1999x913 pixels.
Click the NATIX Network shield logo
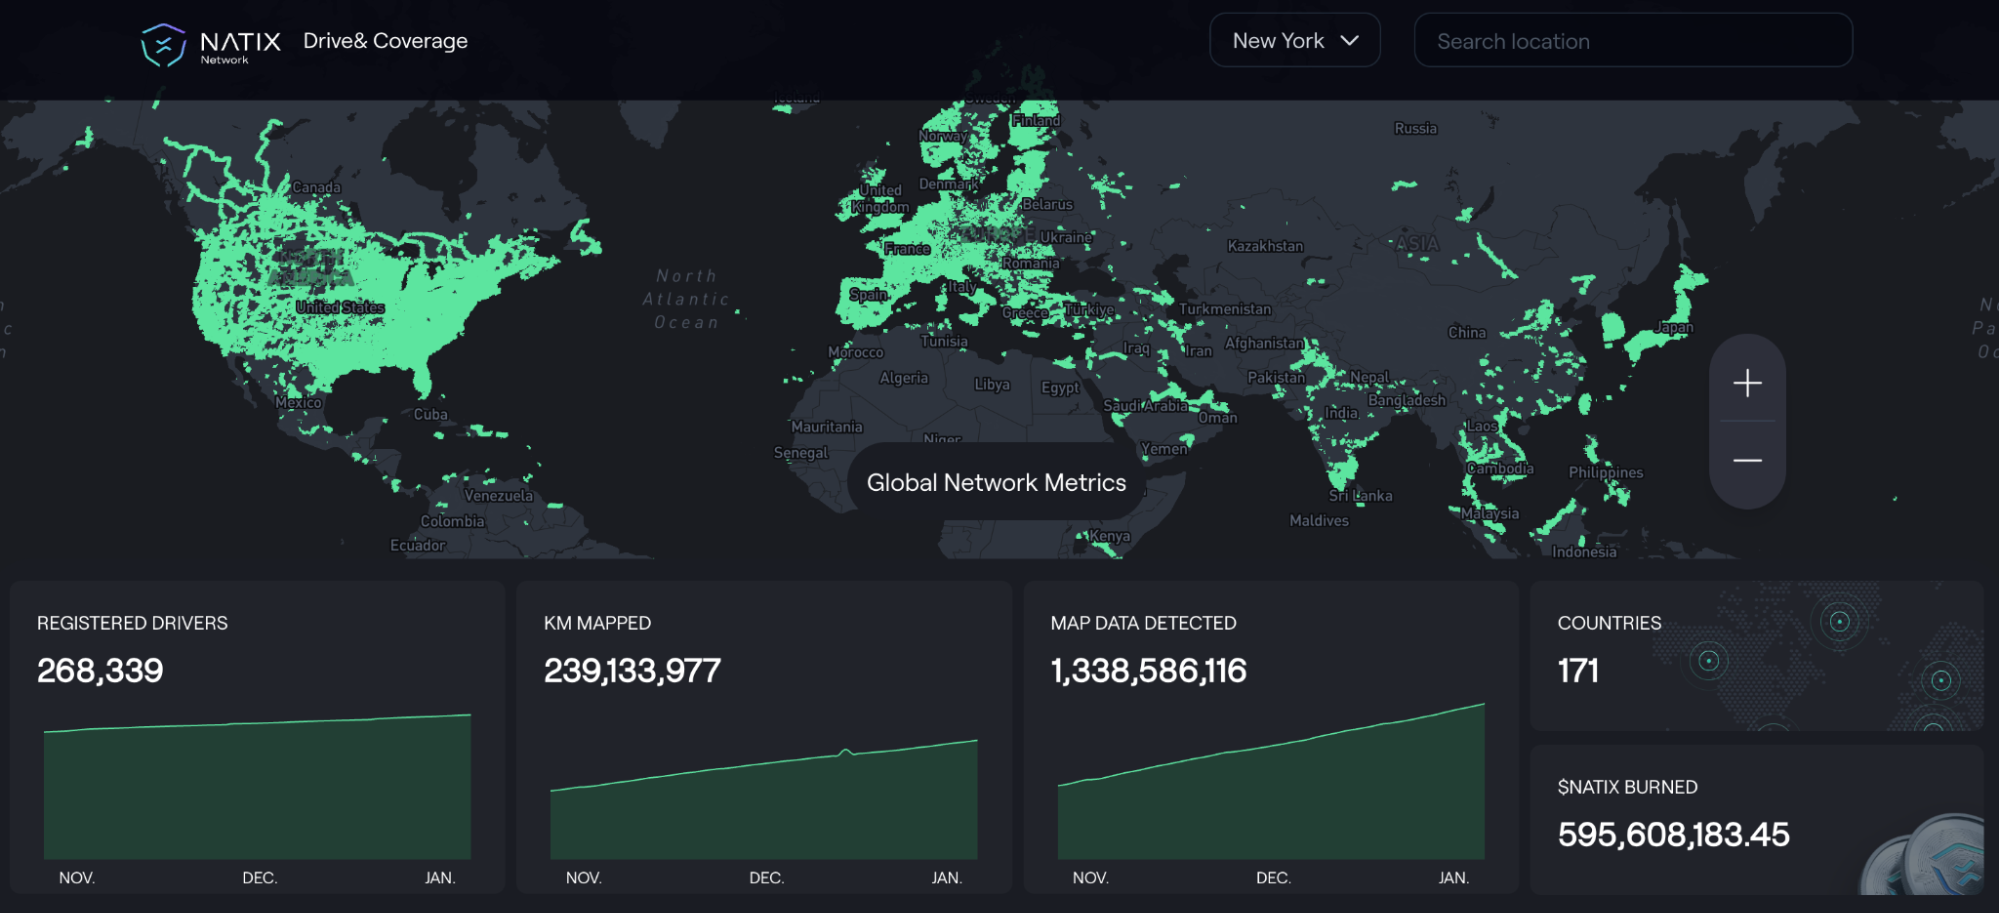pos(165,42)
